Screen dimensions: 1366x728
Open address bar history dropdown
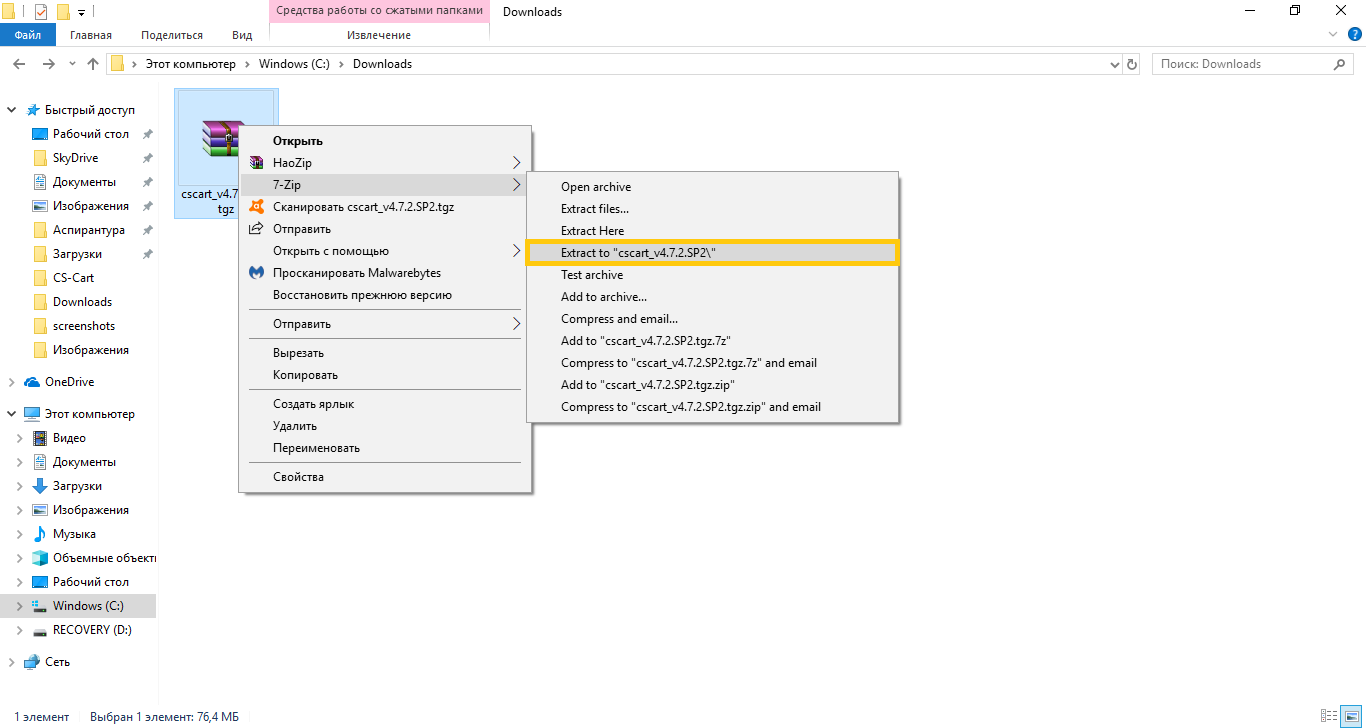[1116, 64]
